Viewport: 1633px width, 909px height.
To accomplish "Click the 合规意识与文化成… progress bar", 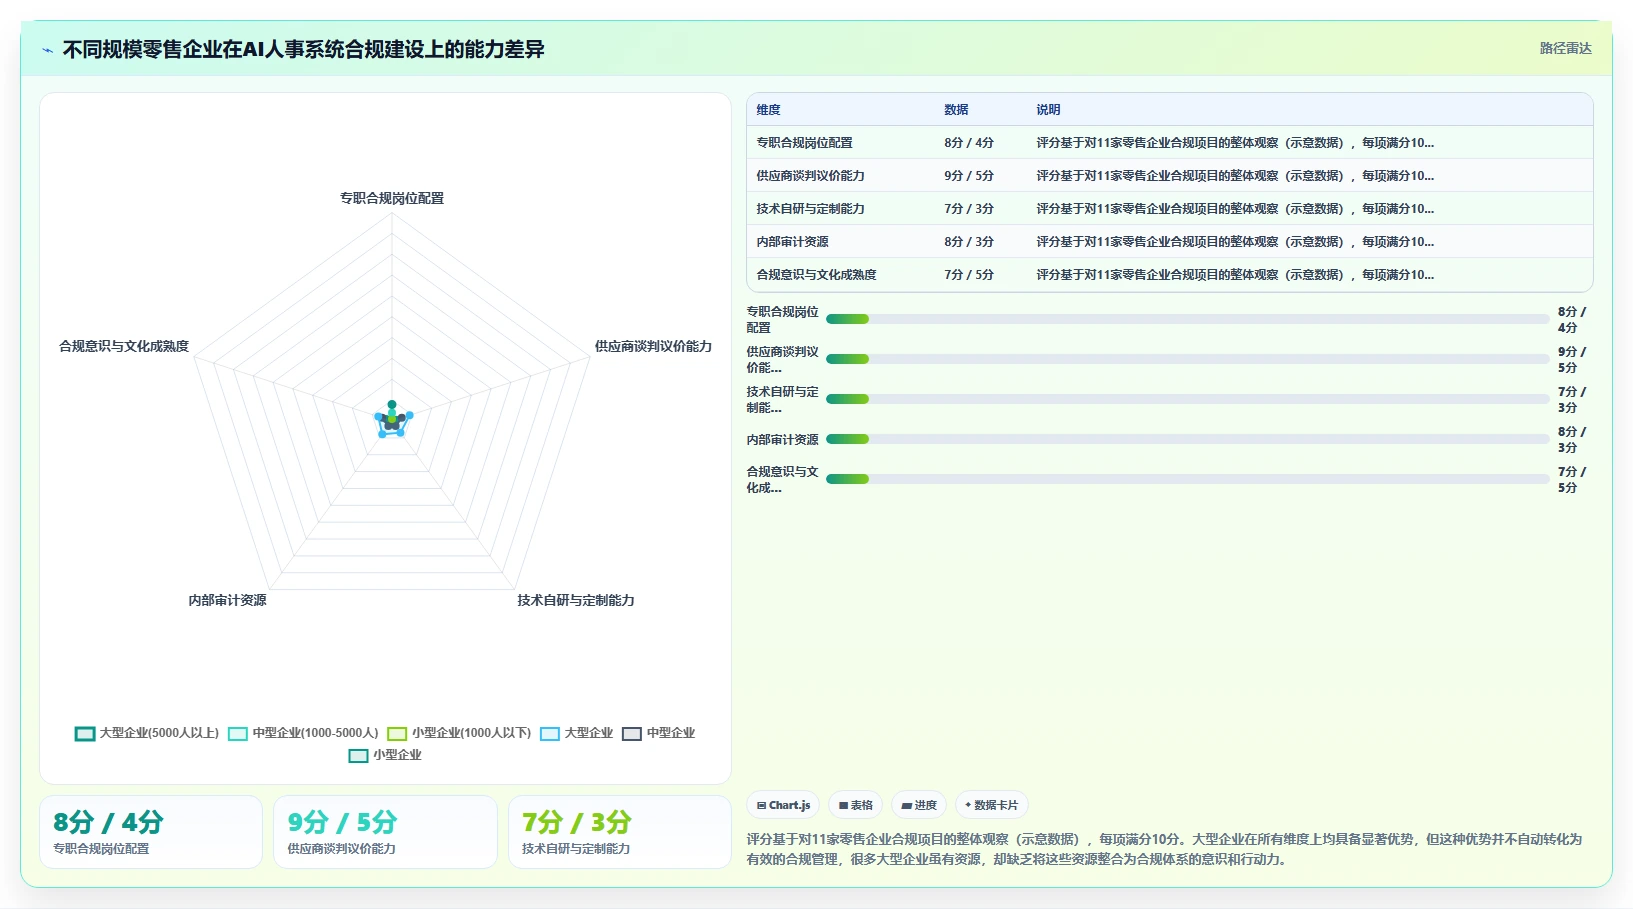I will click(1188, 479).
